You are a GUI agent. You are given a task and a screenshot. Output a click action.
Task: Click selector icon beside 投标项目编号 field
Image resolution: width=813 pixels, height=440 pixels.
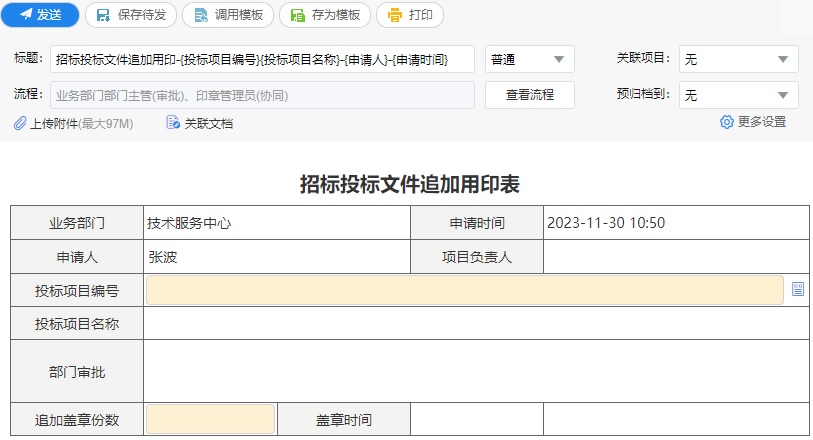[x=798, y=289]
